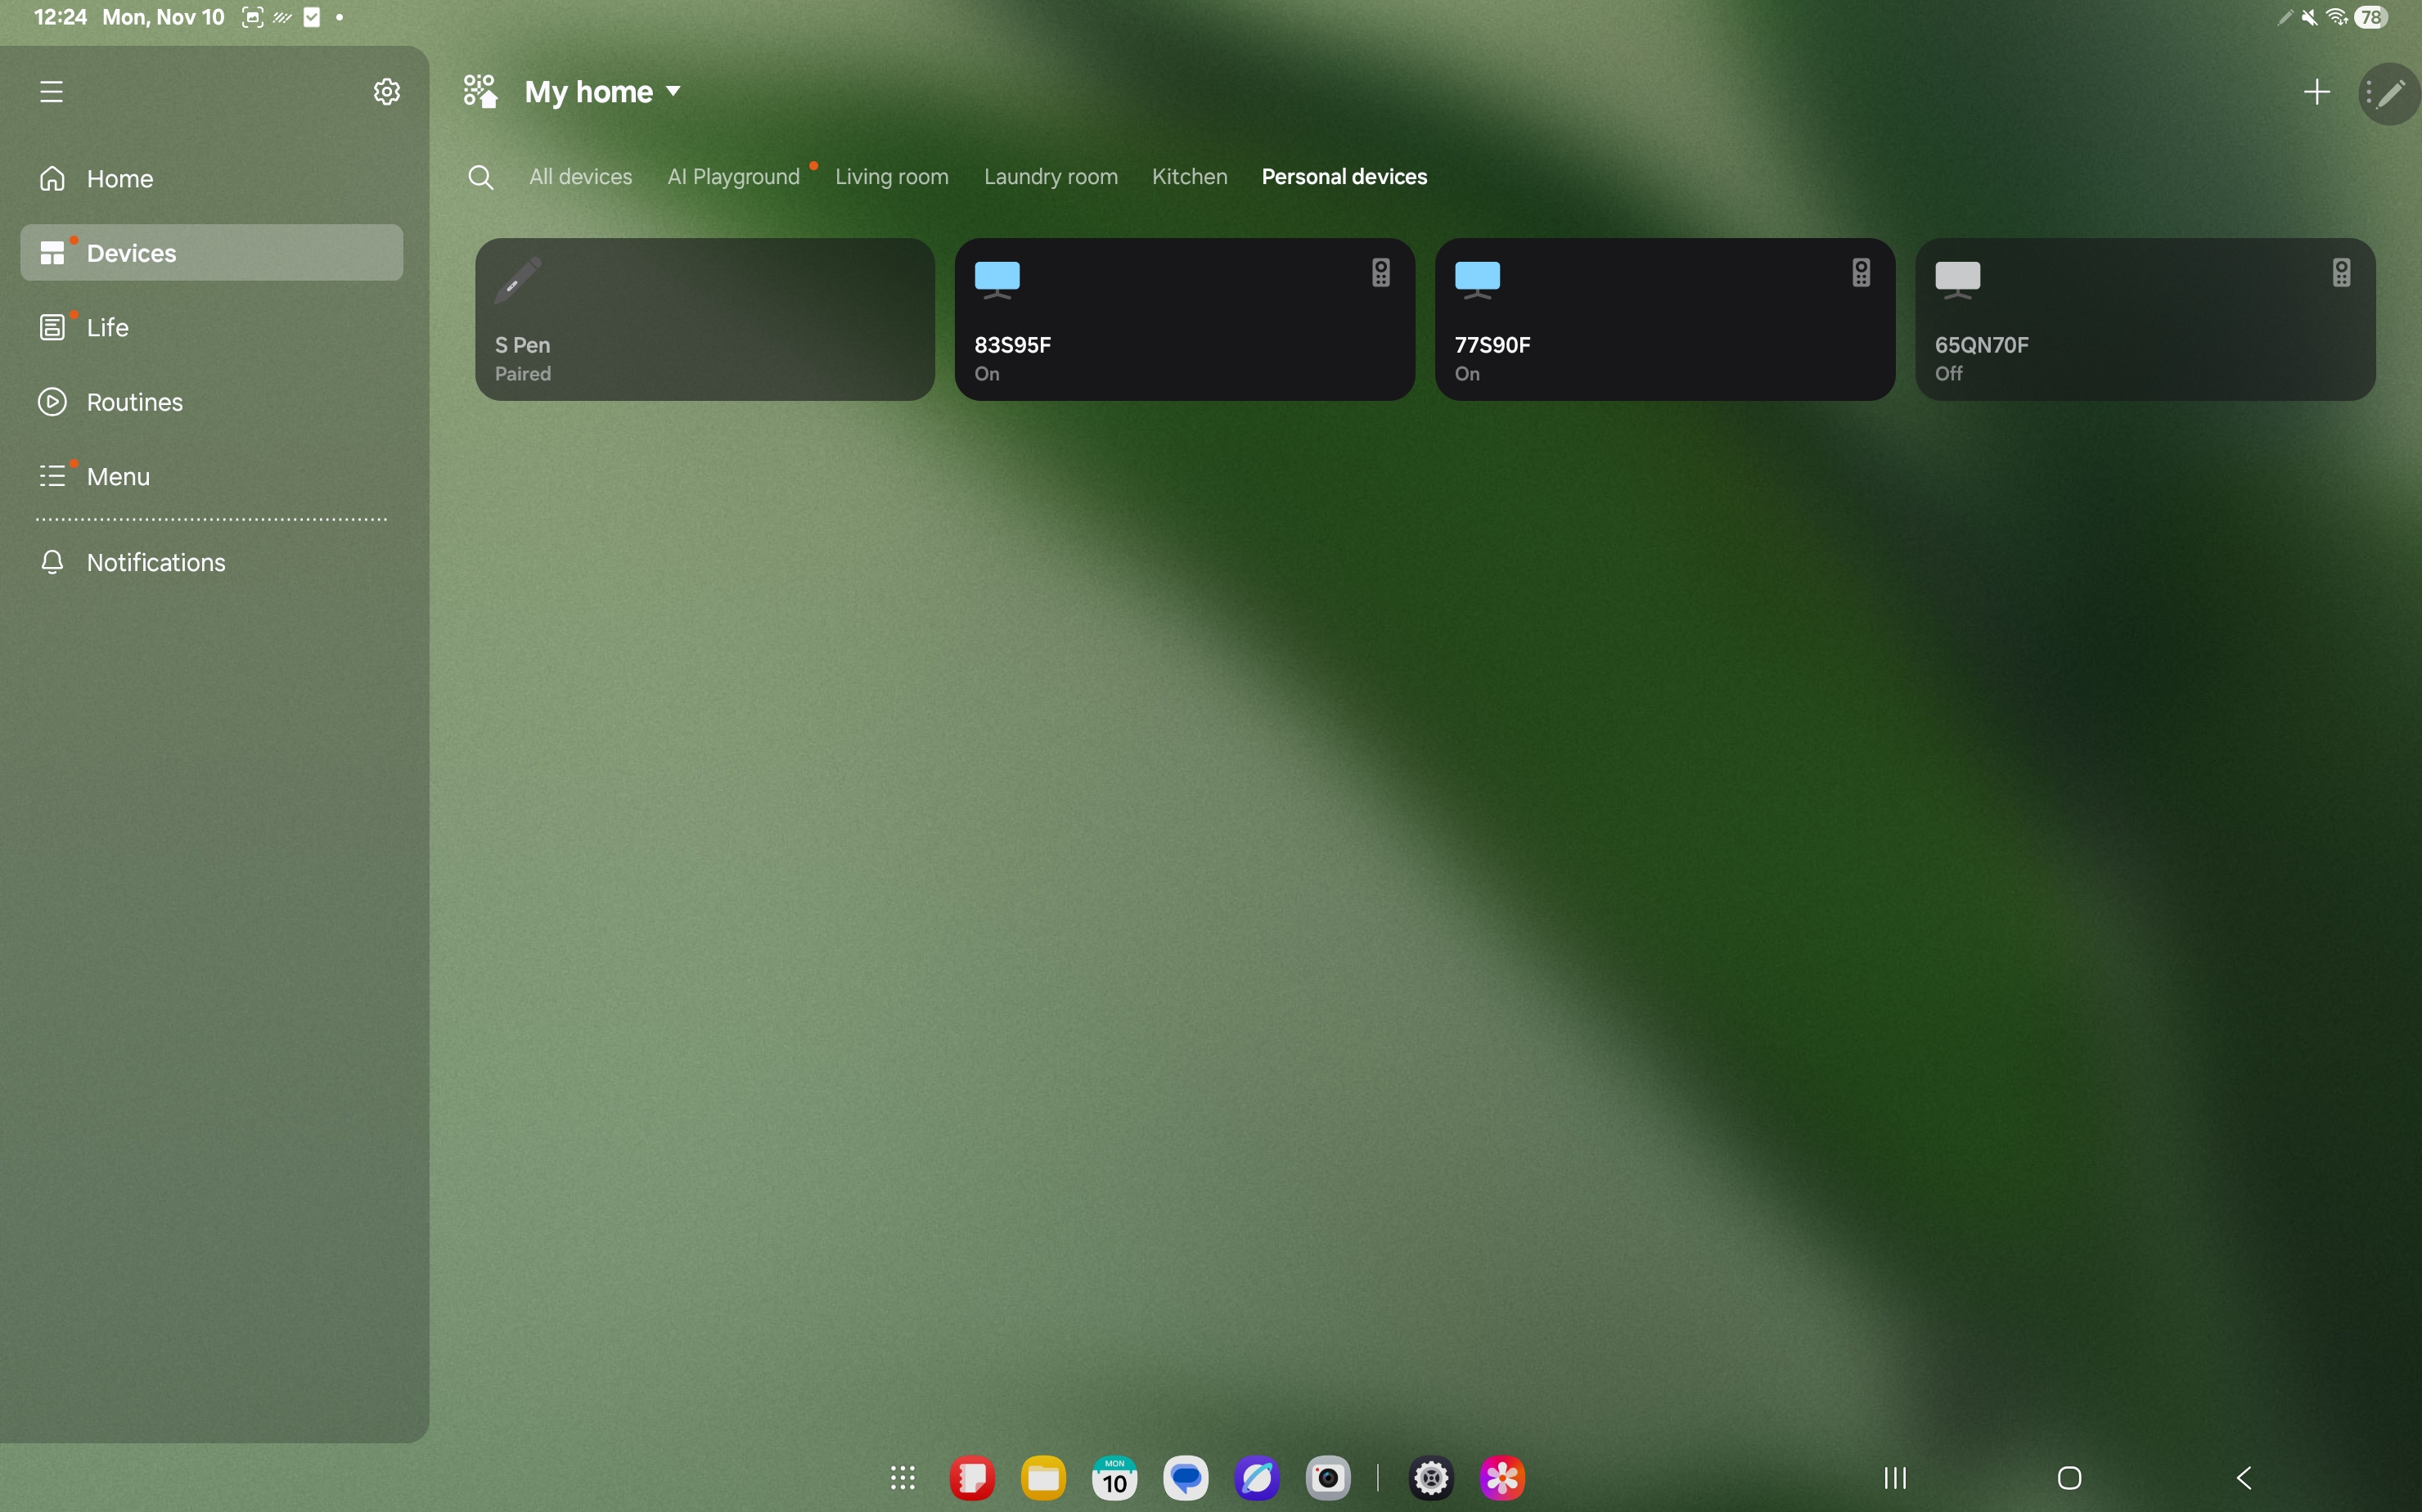Toggle power on 77S90F TV icon

(x=1477, y=279)
